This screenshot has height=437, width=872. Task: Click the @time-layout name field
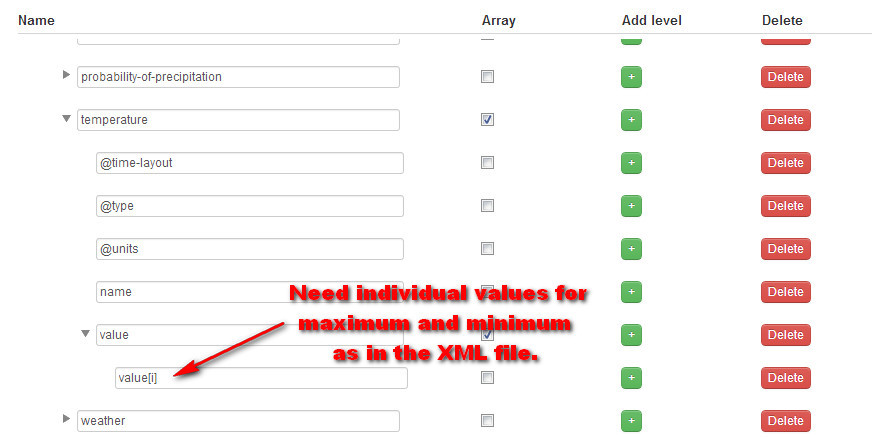(x=249, y=163)
